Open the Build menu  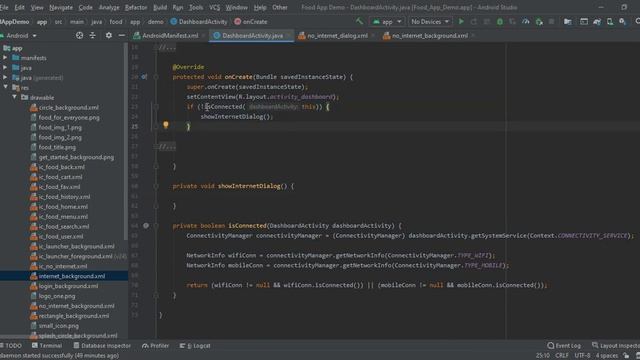(160, 7)
